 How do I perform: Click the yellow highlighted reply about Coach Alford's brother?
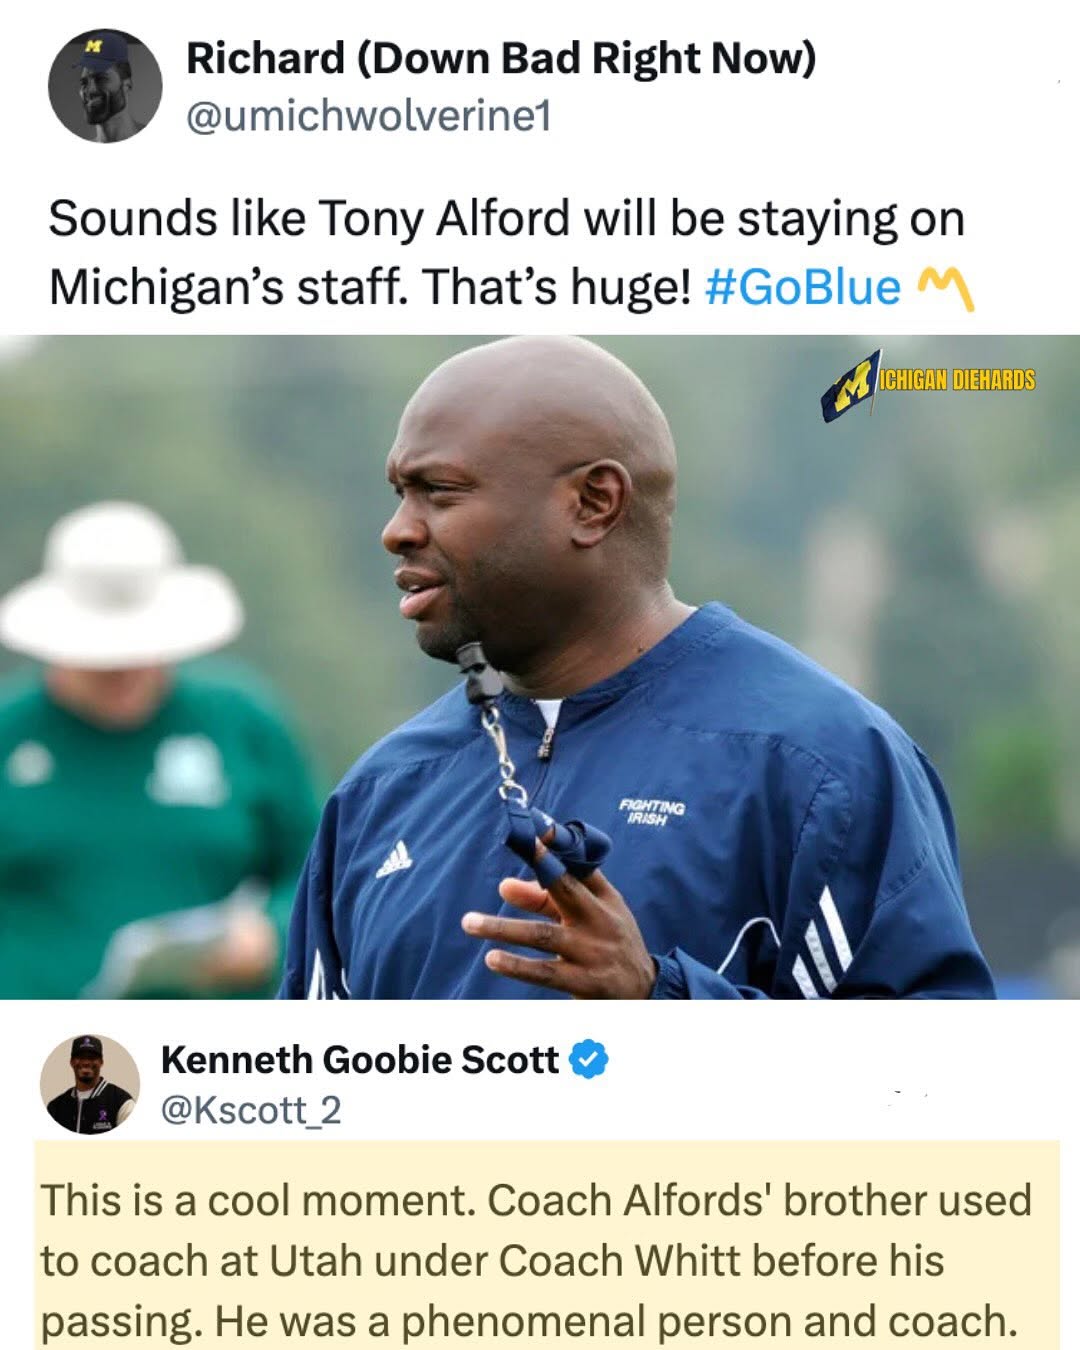pos(546,1243)
